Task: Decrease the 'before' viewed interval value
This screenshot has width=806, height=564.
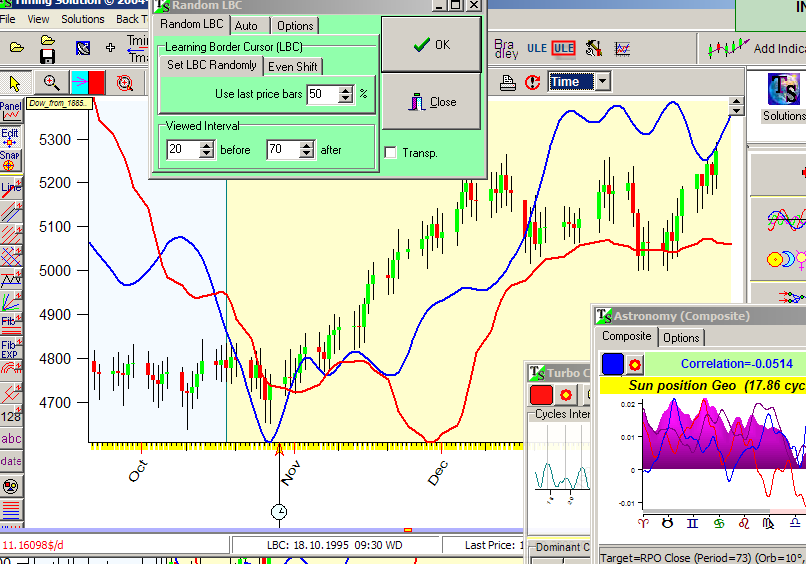Action: [x=207, y=154]
